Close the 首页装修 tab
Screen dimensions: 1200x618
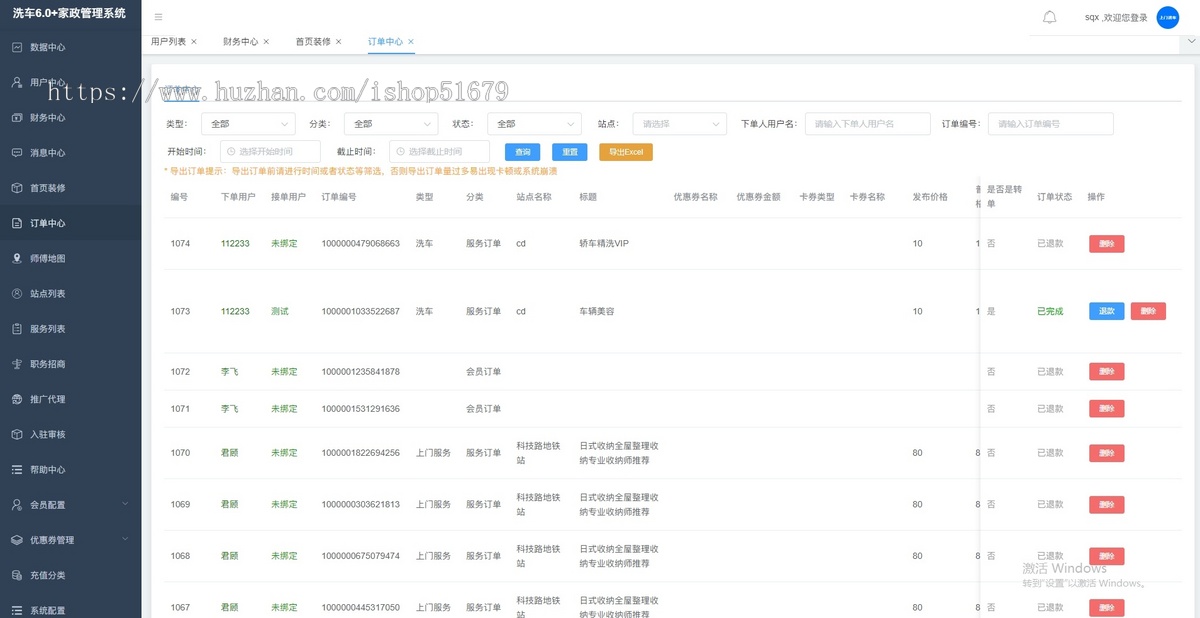coord(339,42)
